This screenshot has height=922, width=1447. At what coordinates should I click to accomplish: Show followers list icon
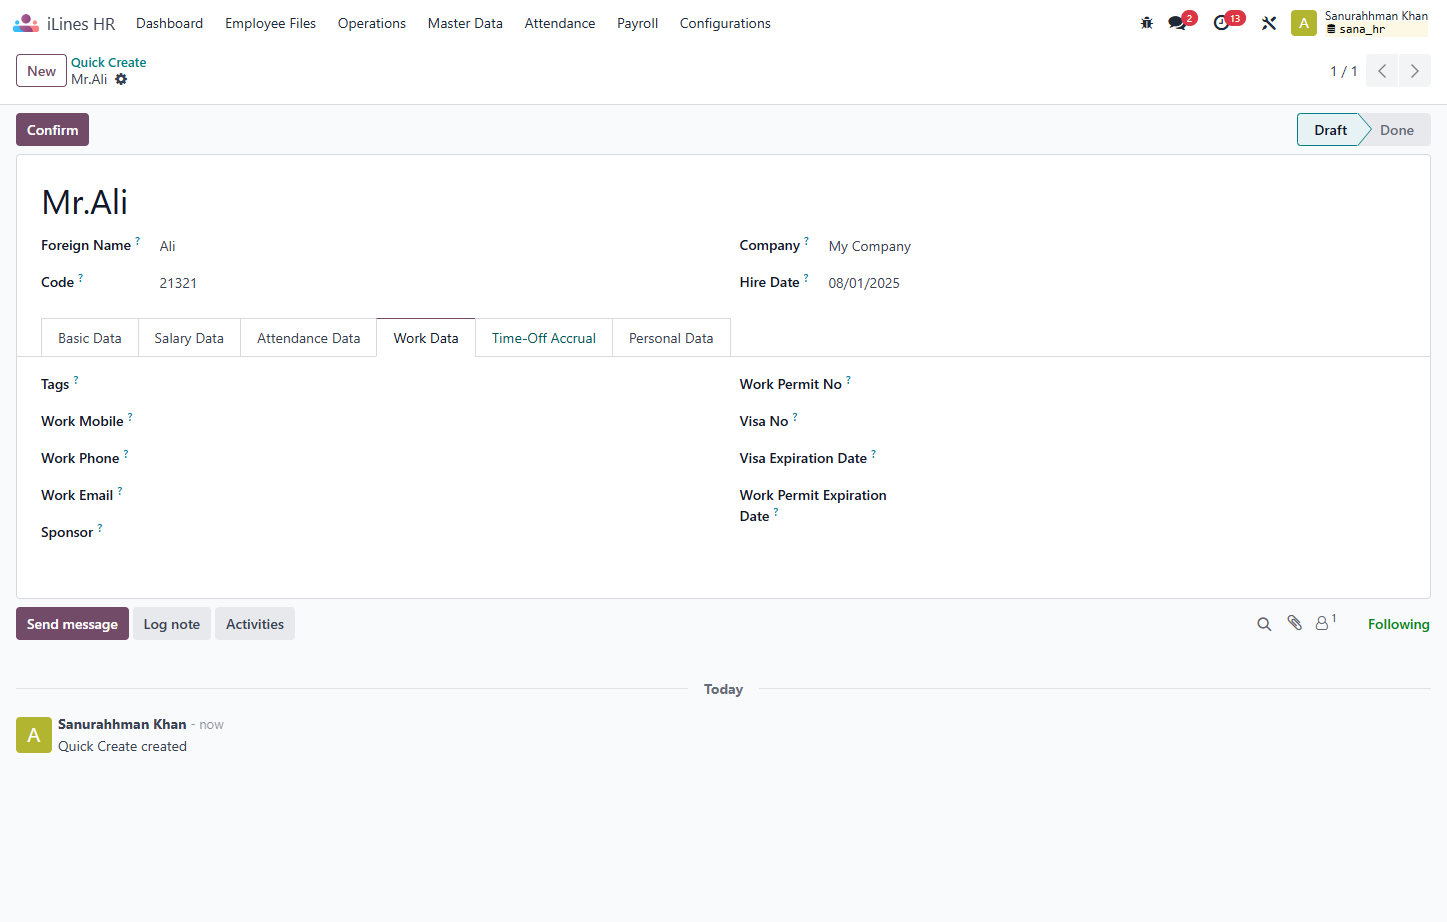(x=1325, y=623)
